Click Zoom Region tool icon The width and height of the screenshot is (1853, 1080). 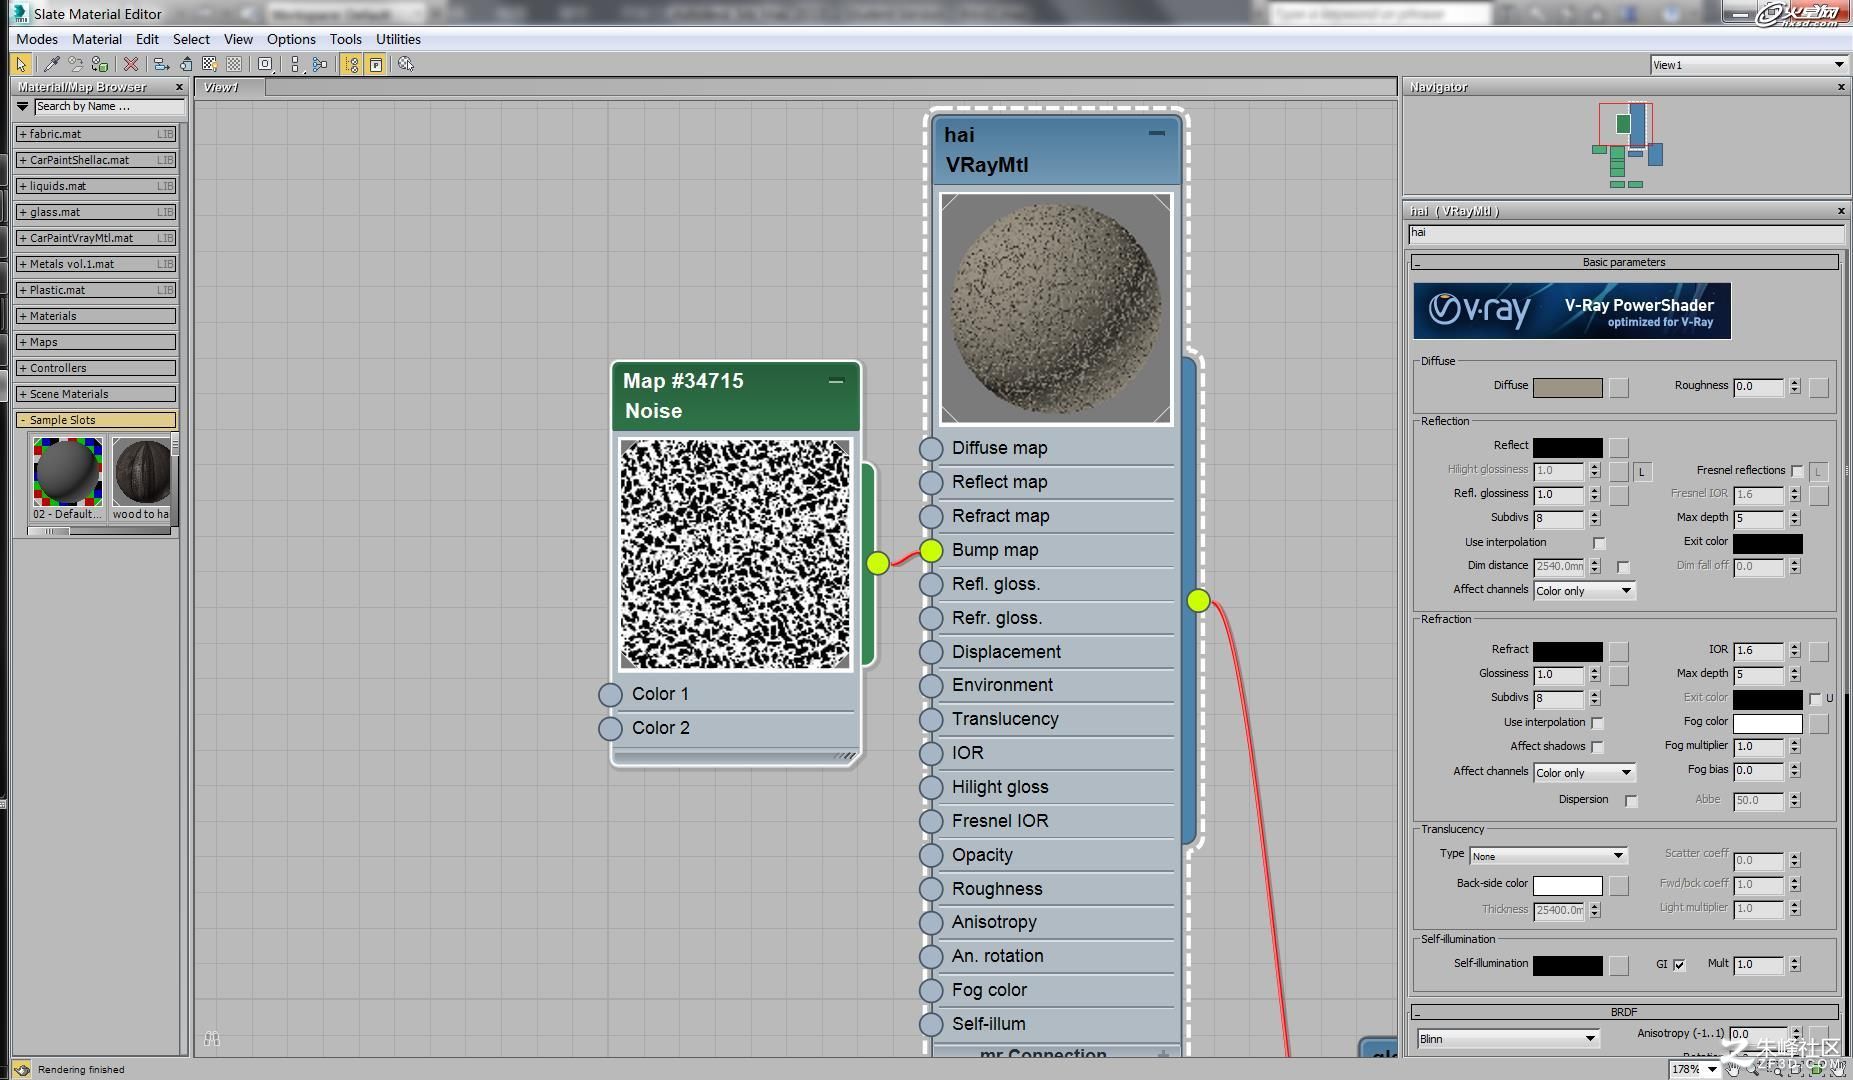(1776, 1070)
